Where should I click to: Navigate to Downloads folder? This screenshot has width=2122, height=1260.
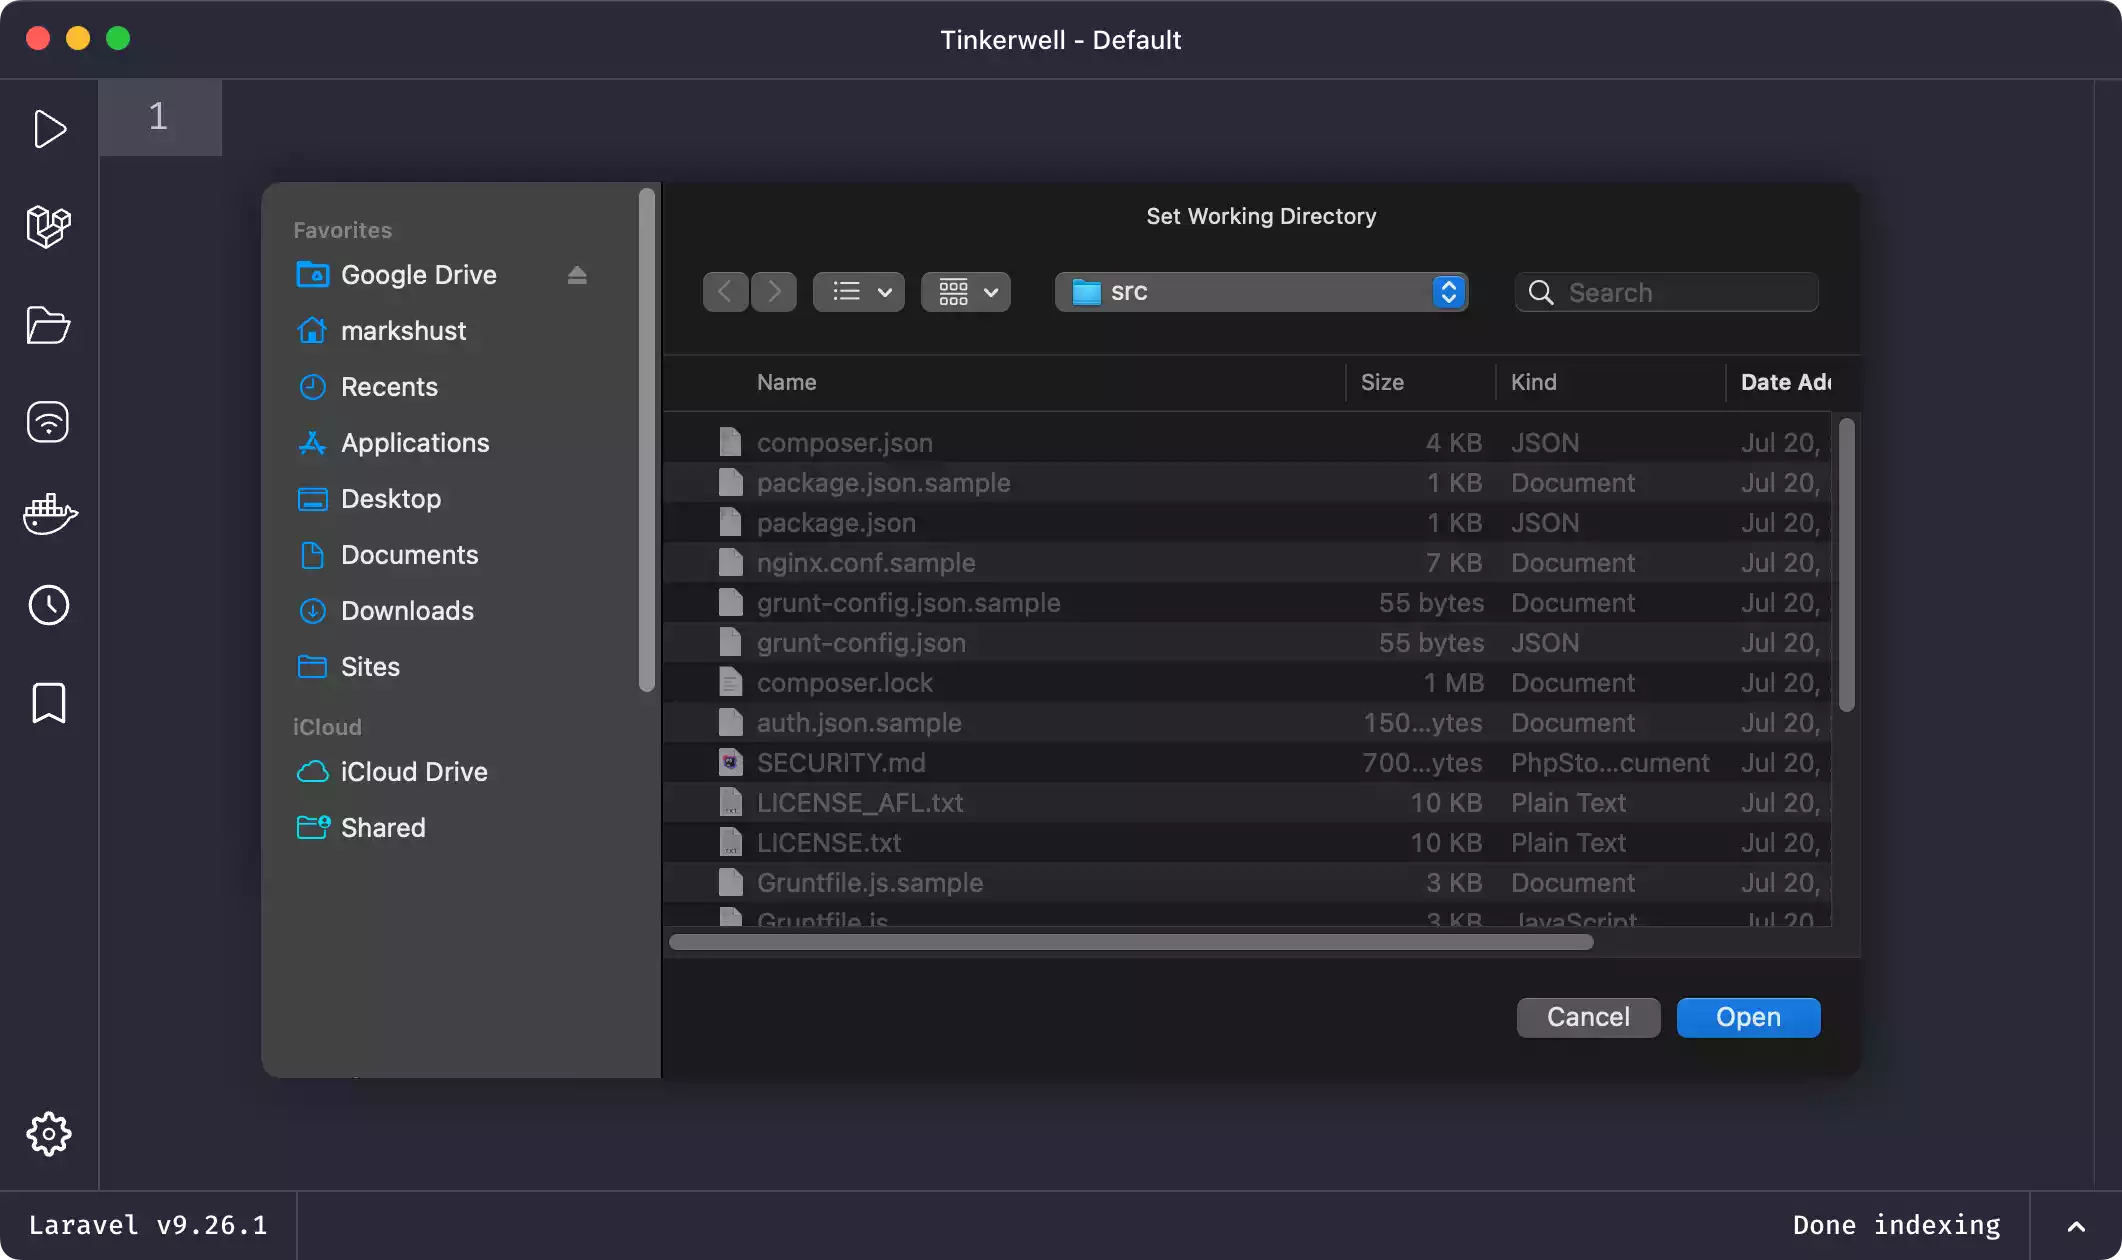(x=406, y=610)
